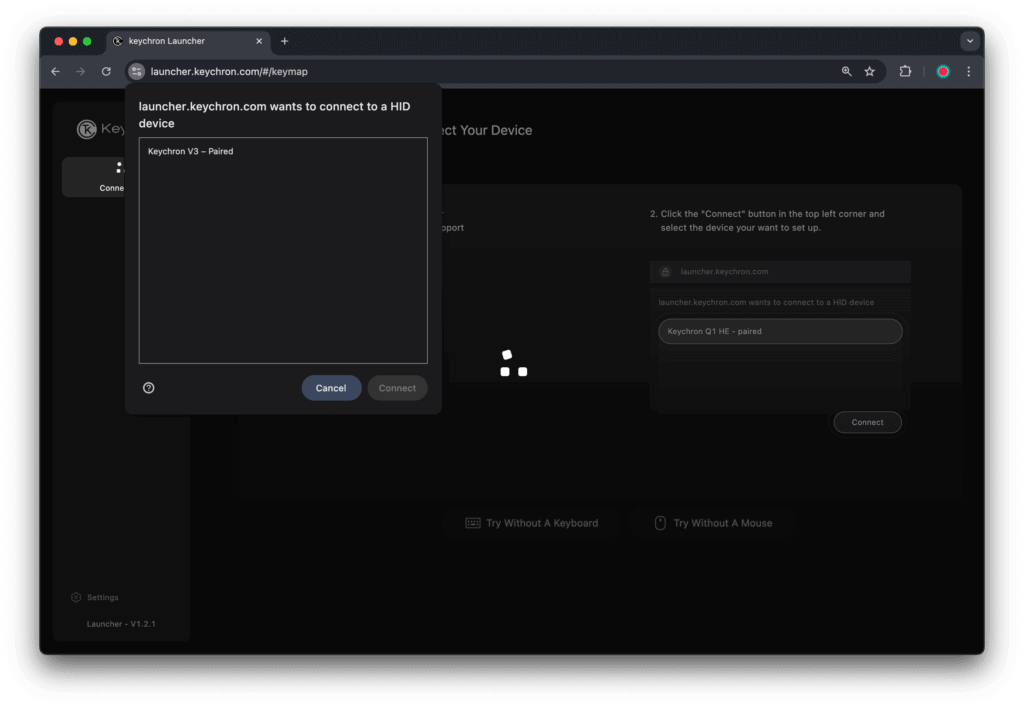Screen dimensions: 1024x707
Task: Click Launcher - V1.2.1 version text
Action: (121, 624)
